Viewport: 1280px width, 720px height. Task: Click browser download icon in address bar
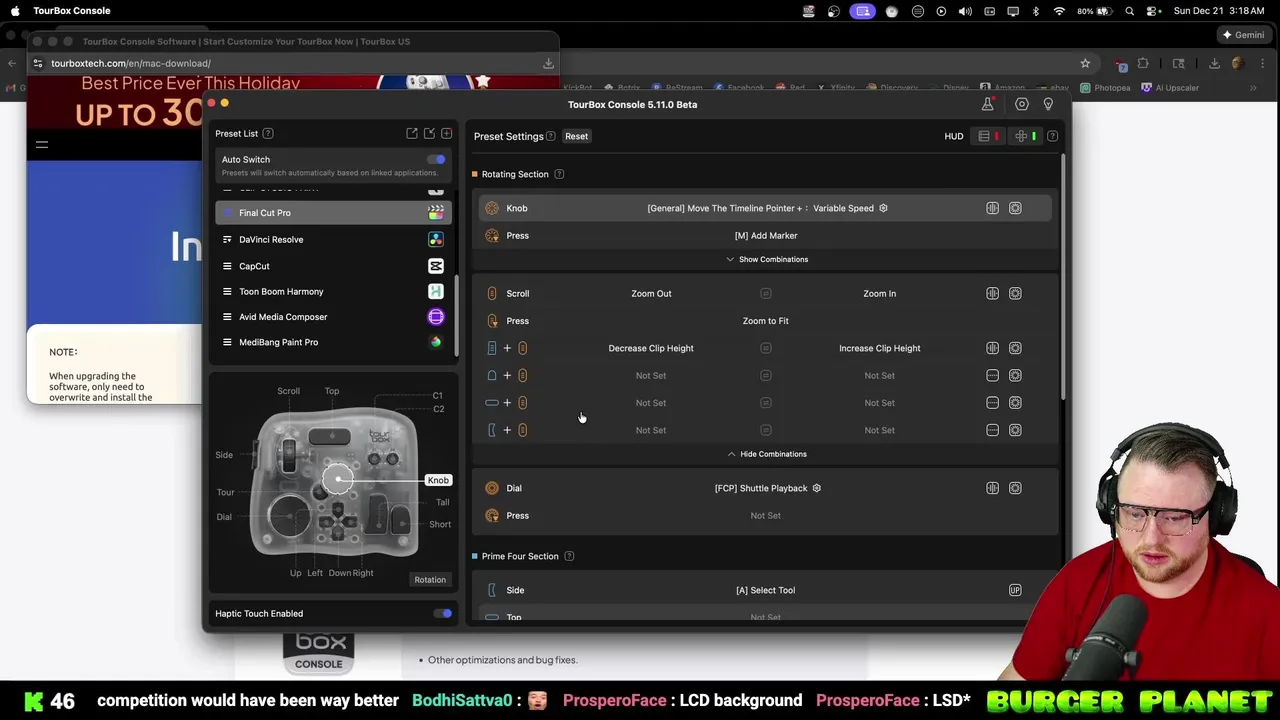[548, 63]
